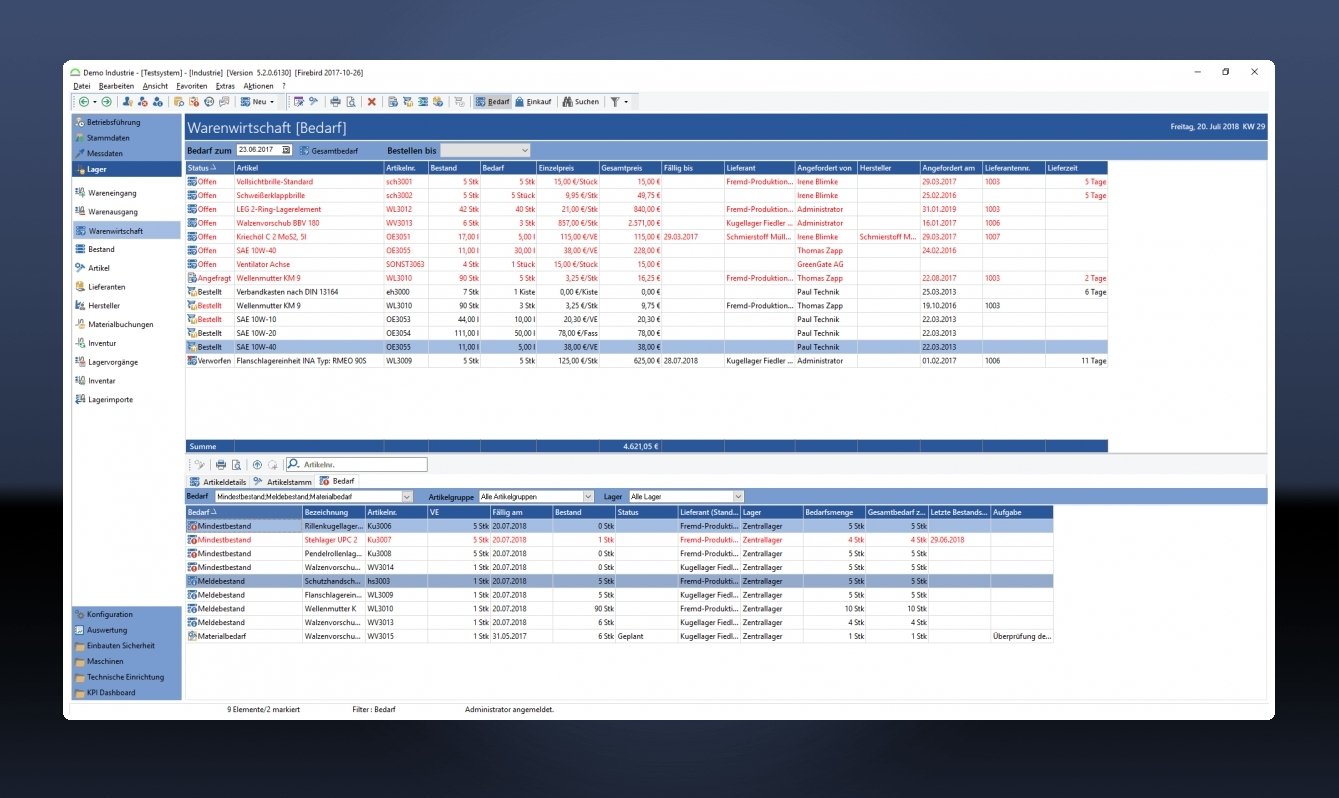The height and width of the screenshot is (798, 1339).
Task: Open the Lager filter dropdown
Action: 738,497
